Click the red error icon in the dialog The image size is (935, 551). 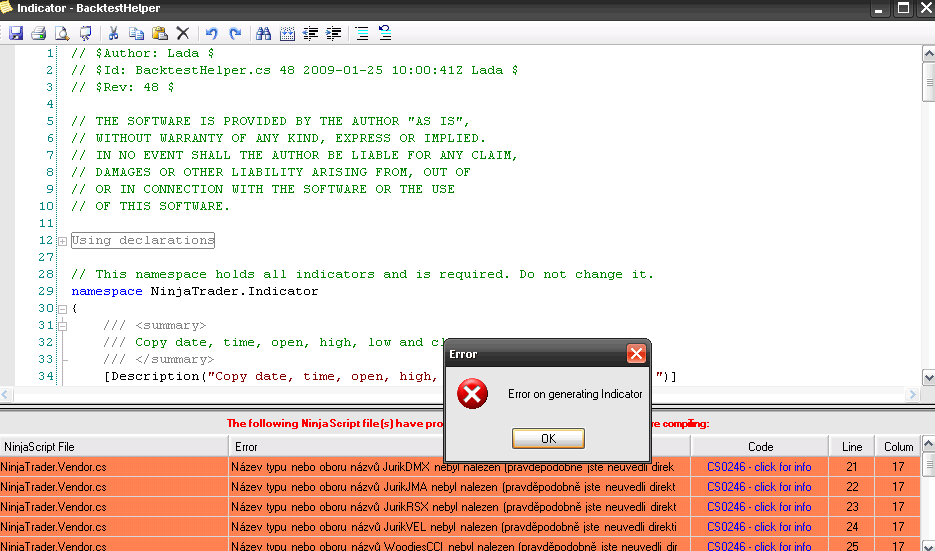pyautogui.click(x=472, y=394)
